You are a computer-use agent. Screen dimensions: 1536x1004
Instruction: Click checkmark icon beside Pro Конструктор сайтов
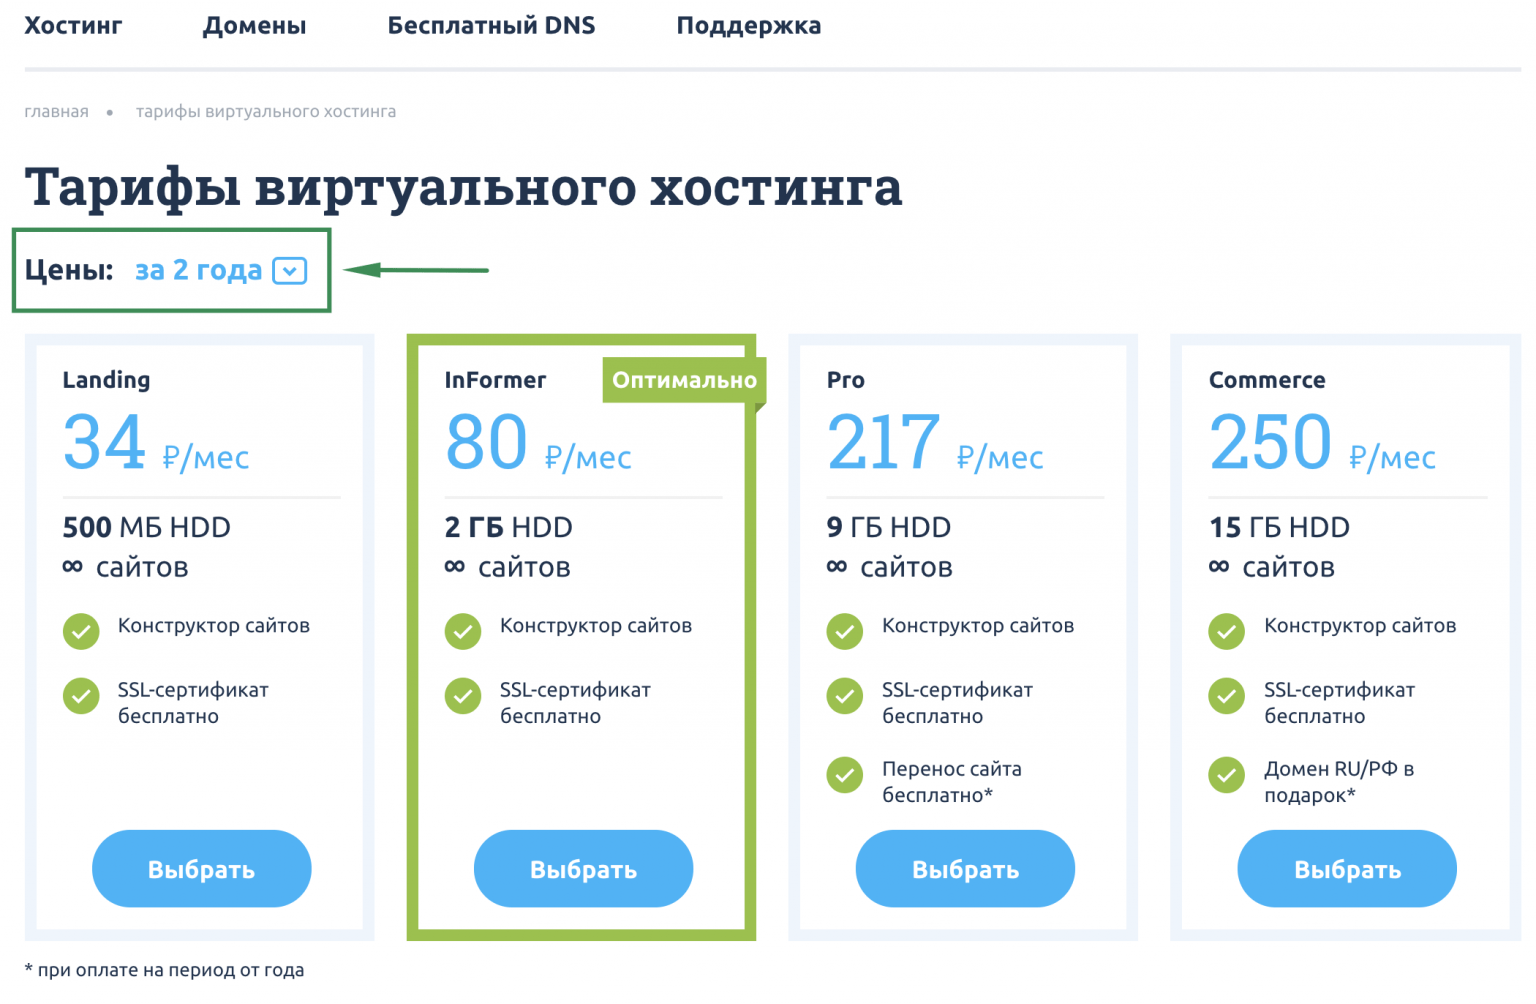tap(845, 631)
